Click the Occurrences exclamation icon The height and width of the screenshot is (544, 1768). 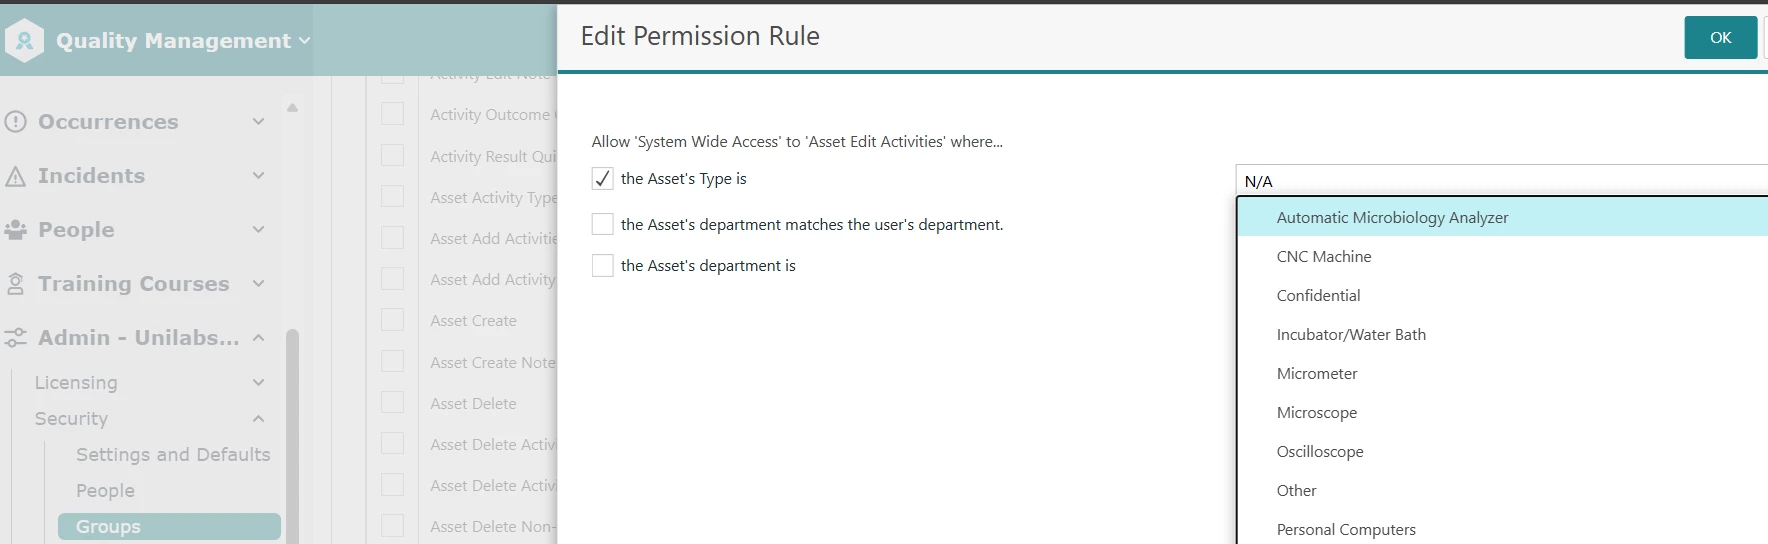tap(15, 122)
